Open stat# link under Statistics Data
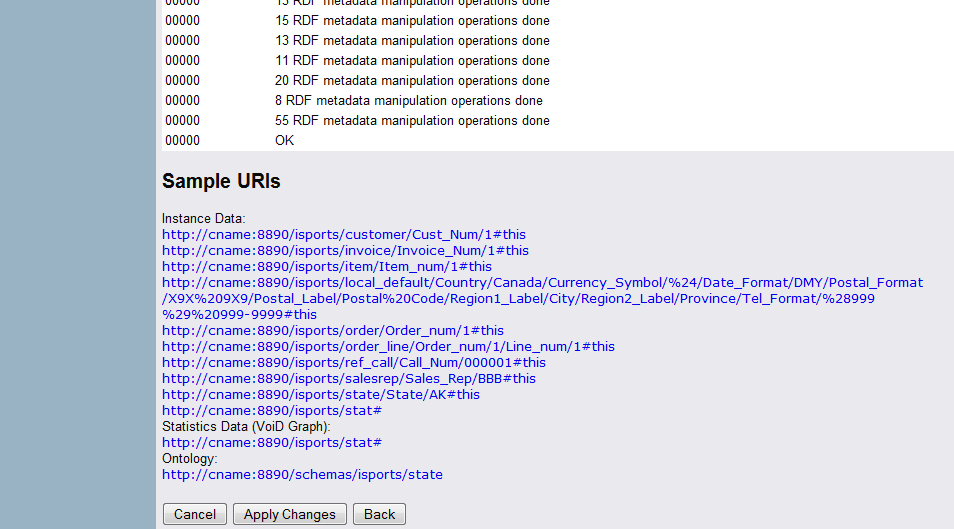This screenshot has height=529, width=954. pyautogui.click(x=272, y=442)
